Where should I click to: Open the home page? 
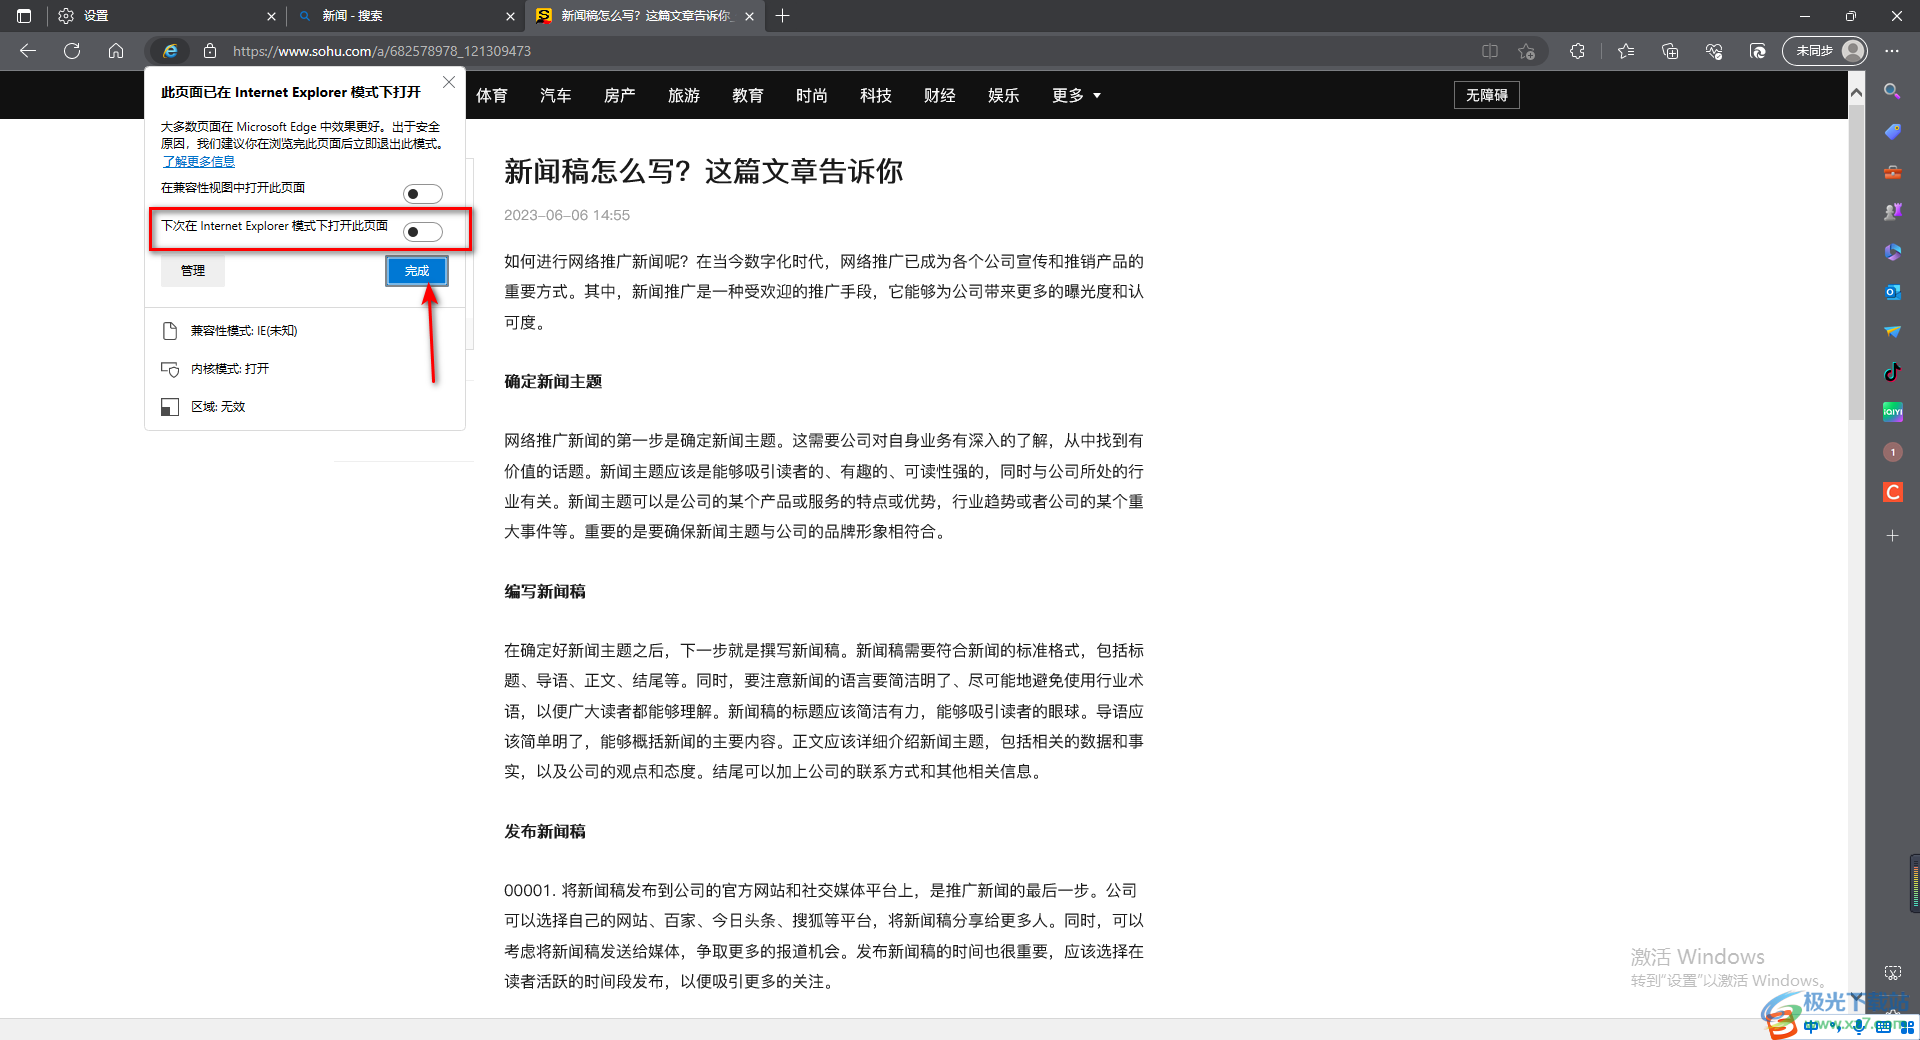tap(116, 51)
